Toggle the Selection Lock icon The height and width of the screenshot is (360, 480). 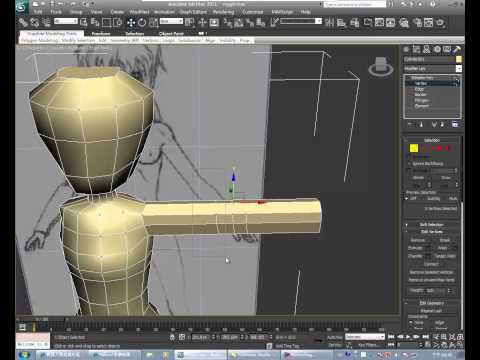(x=172, y=337)
